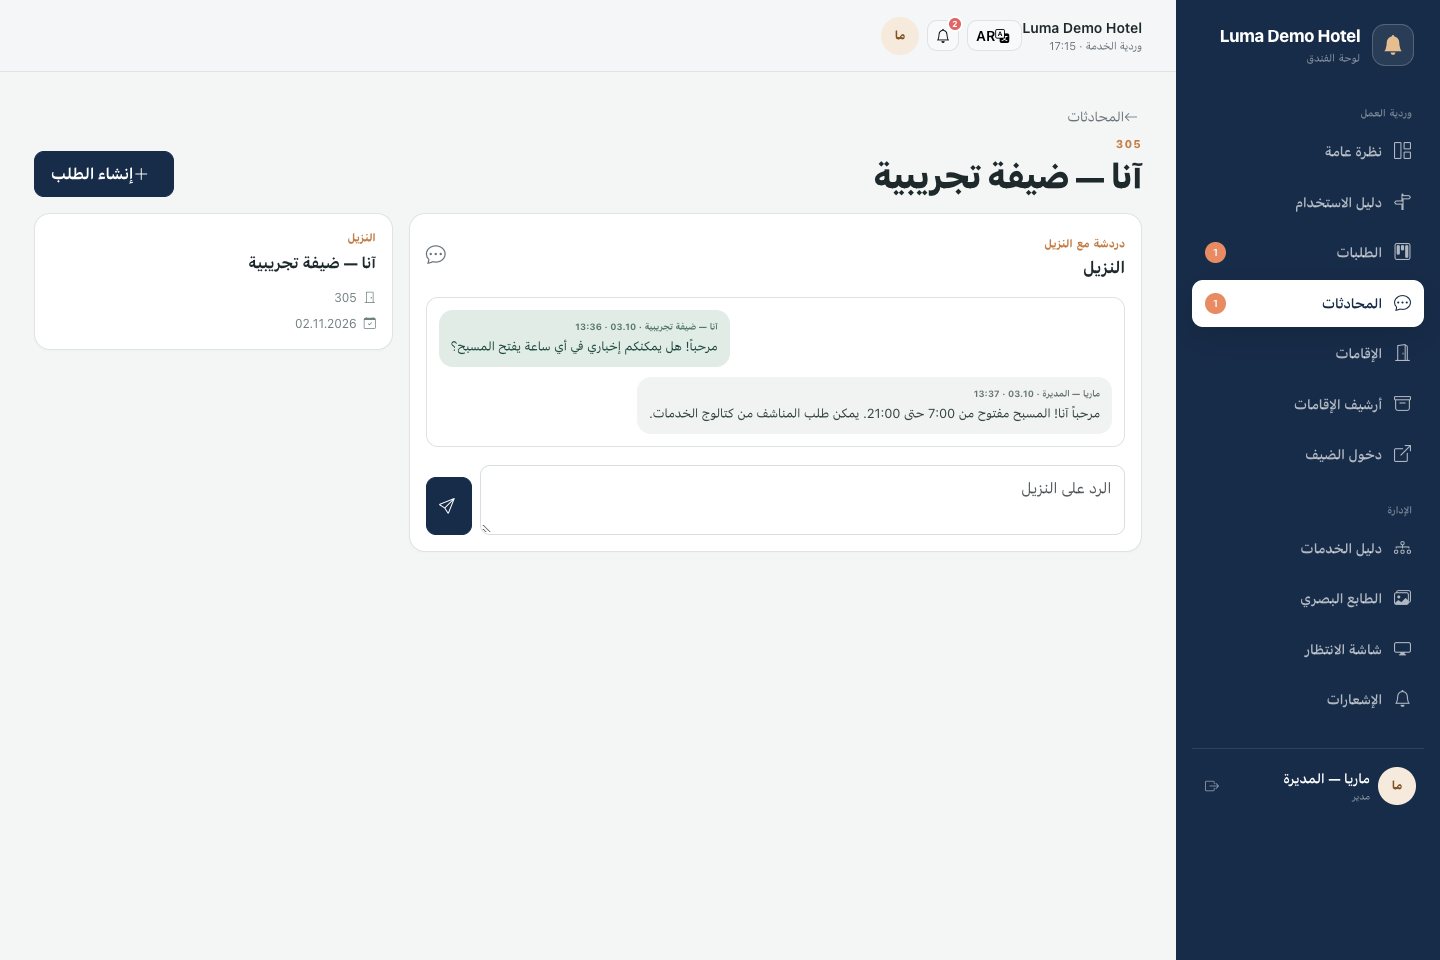Click the orange 305 label above heading
The width and height of the screenshot is (1440, 960).
click(1128, 144)
